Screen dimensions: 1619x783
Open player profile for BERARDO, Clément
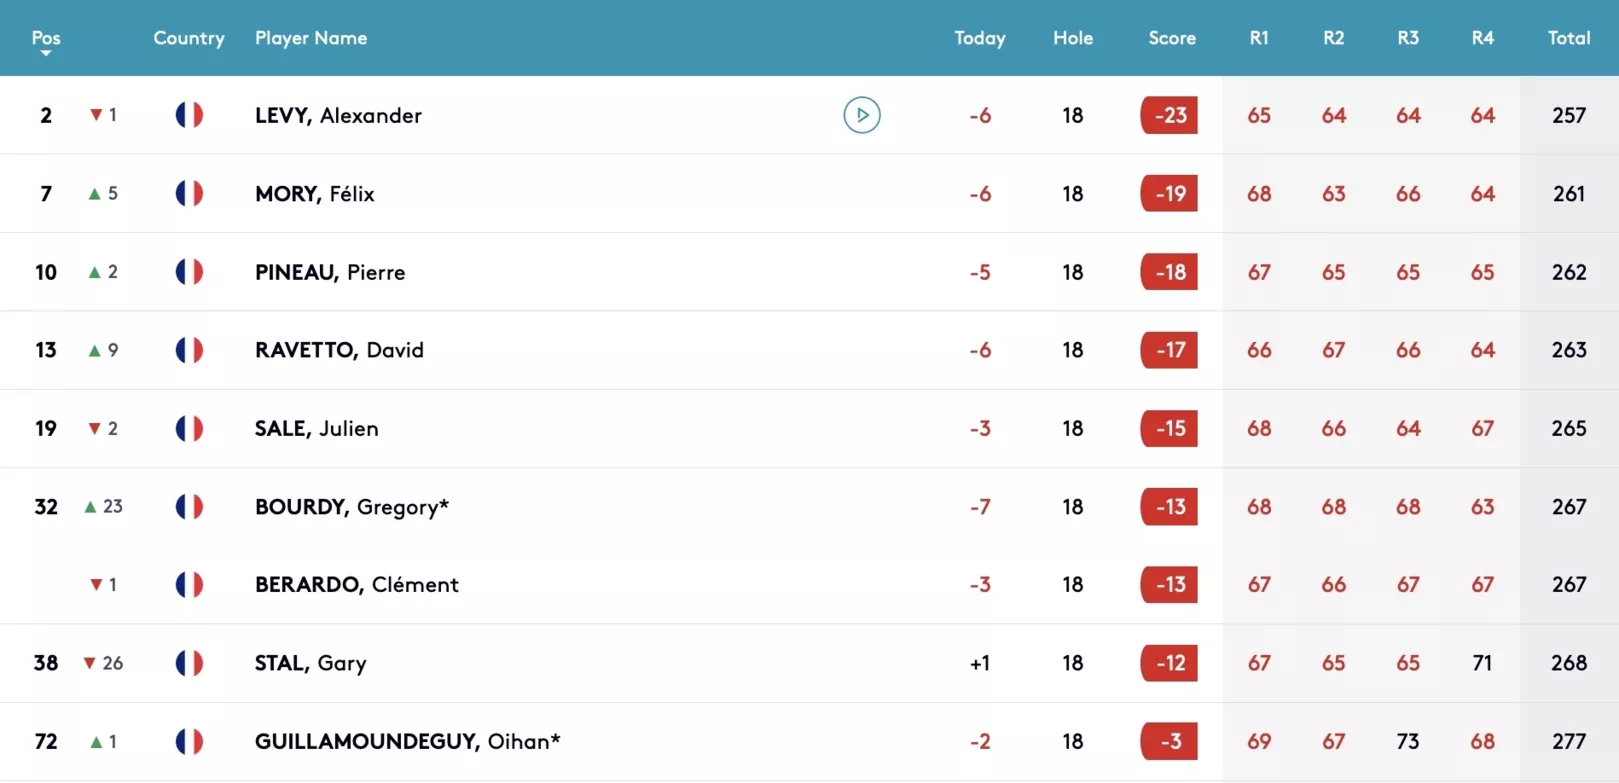pos(357,585)
